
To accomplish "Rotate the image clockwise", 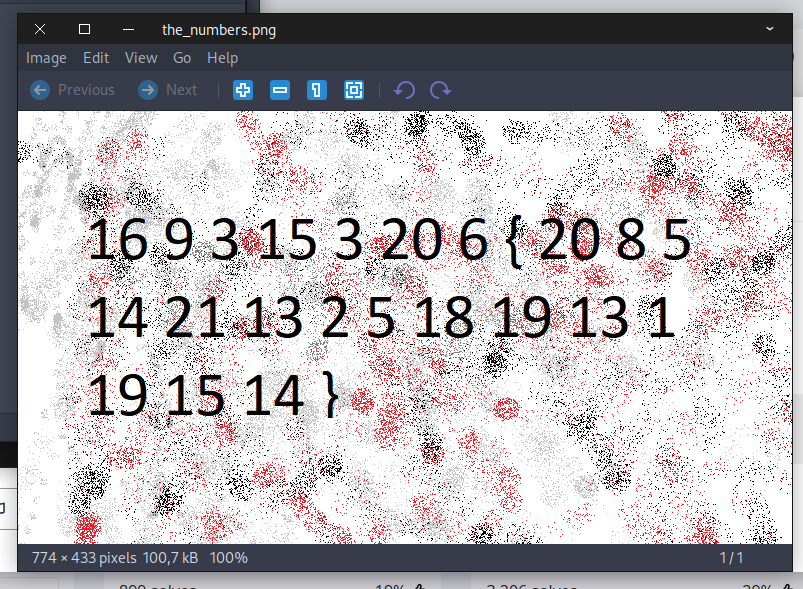I will coord(440,90).
